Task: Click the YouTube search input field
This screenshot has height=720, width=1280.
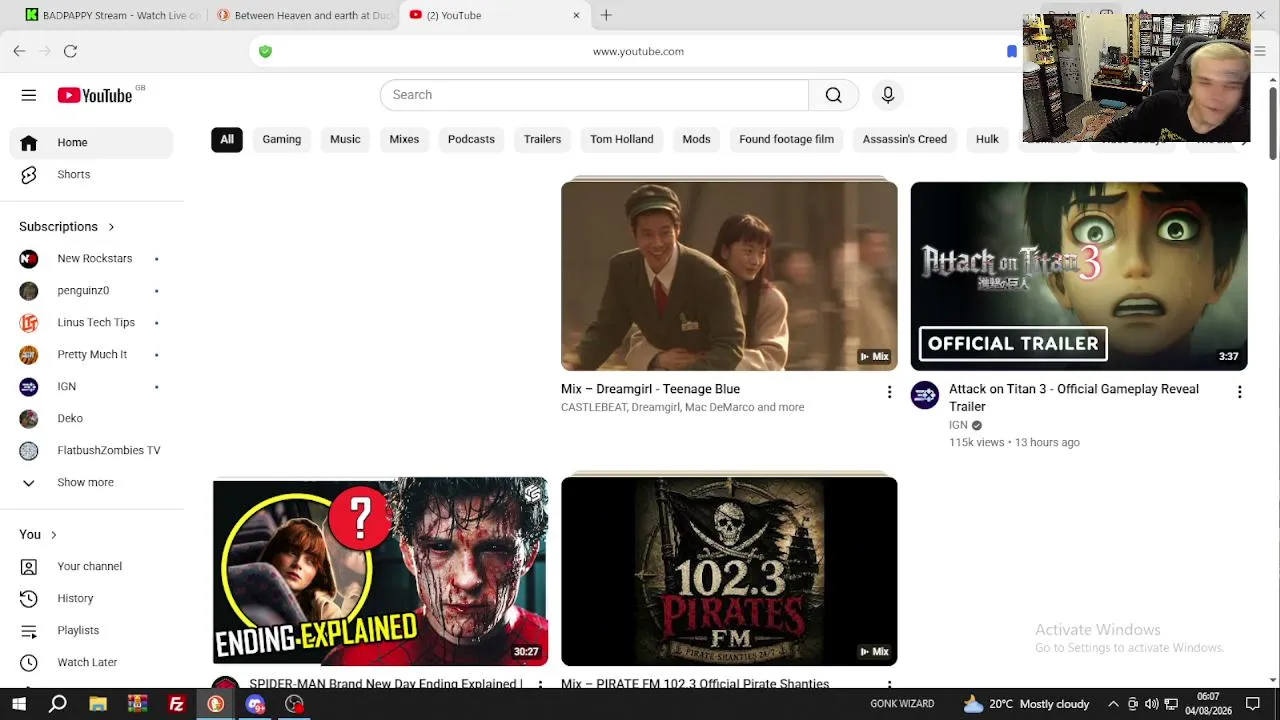Action: [594, 95]
